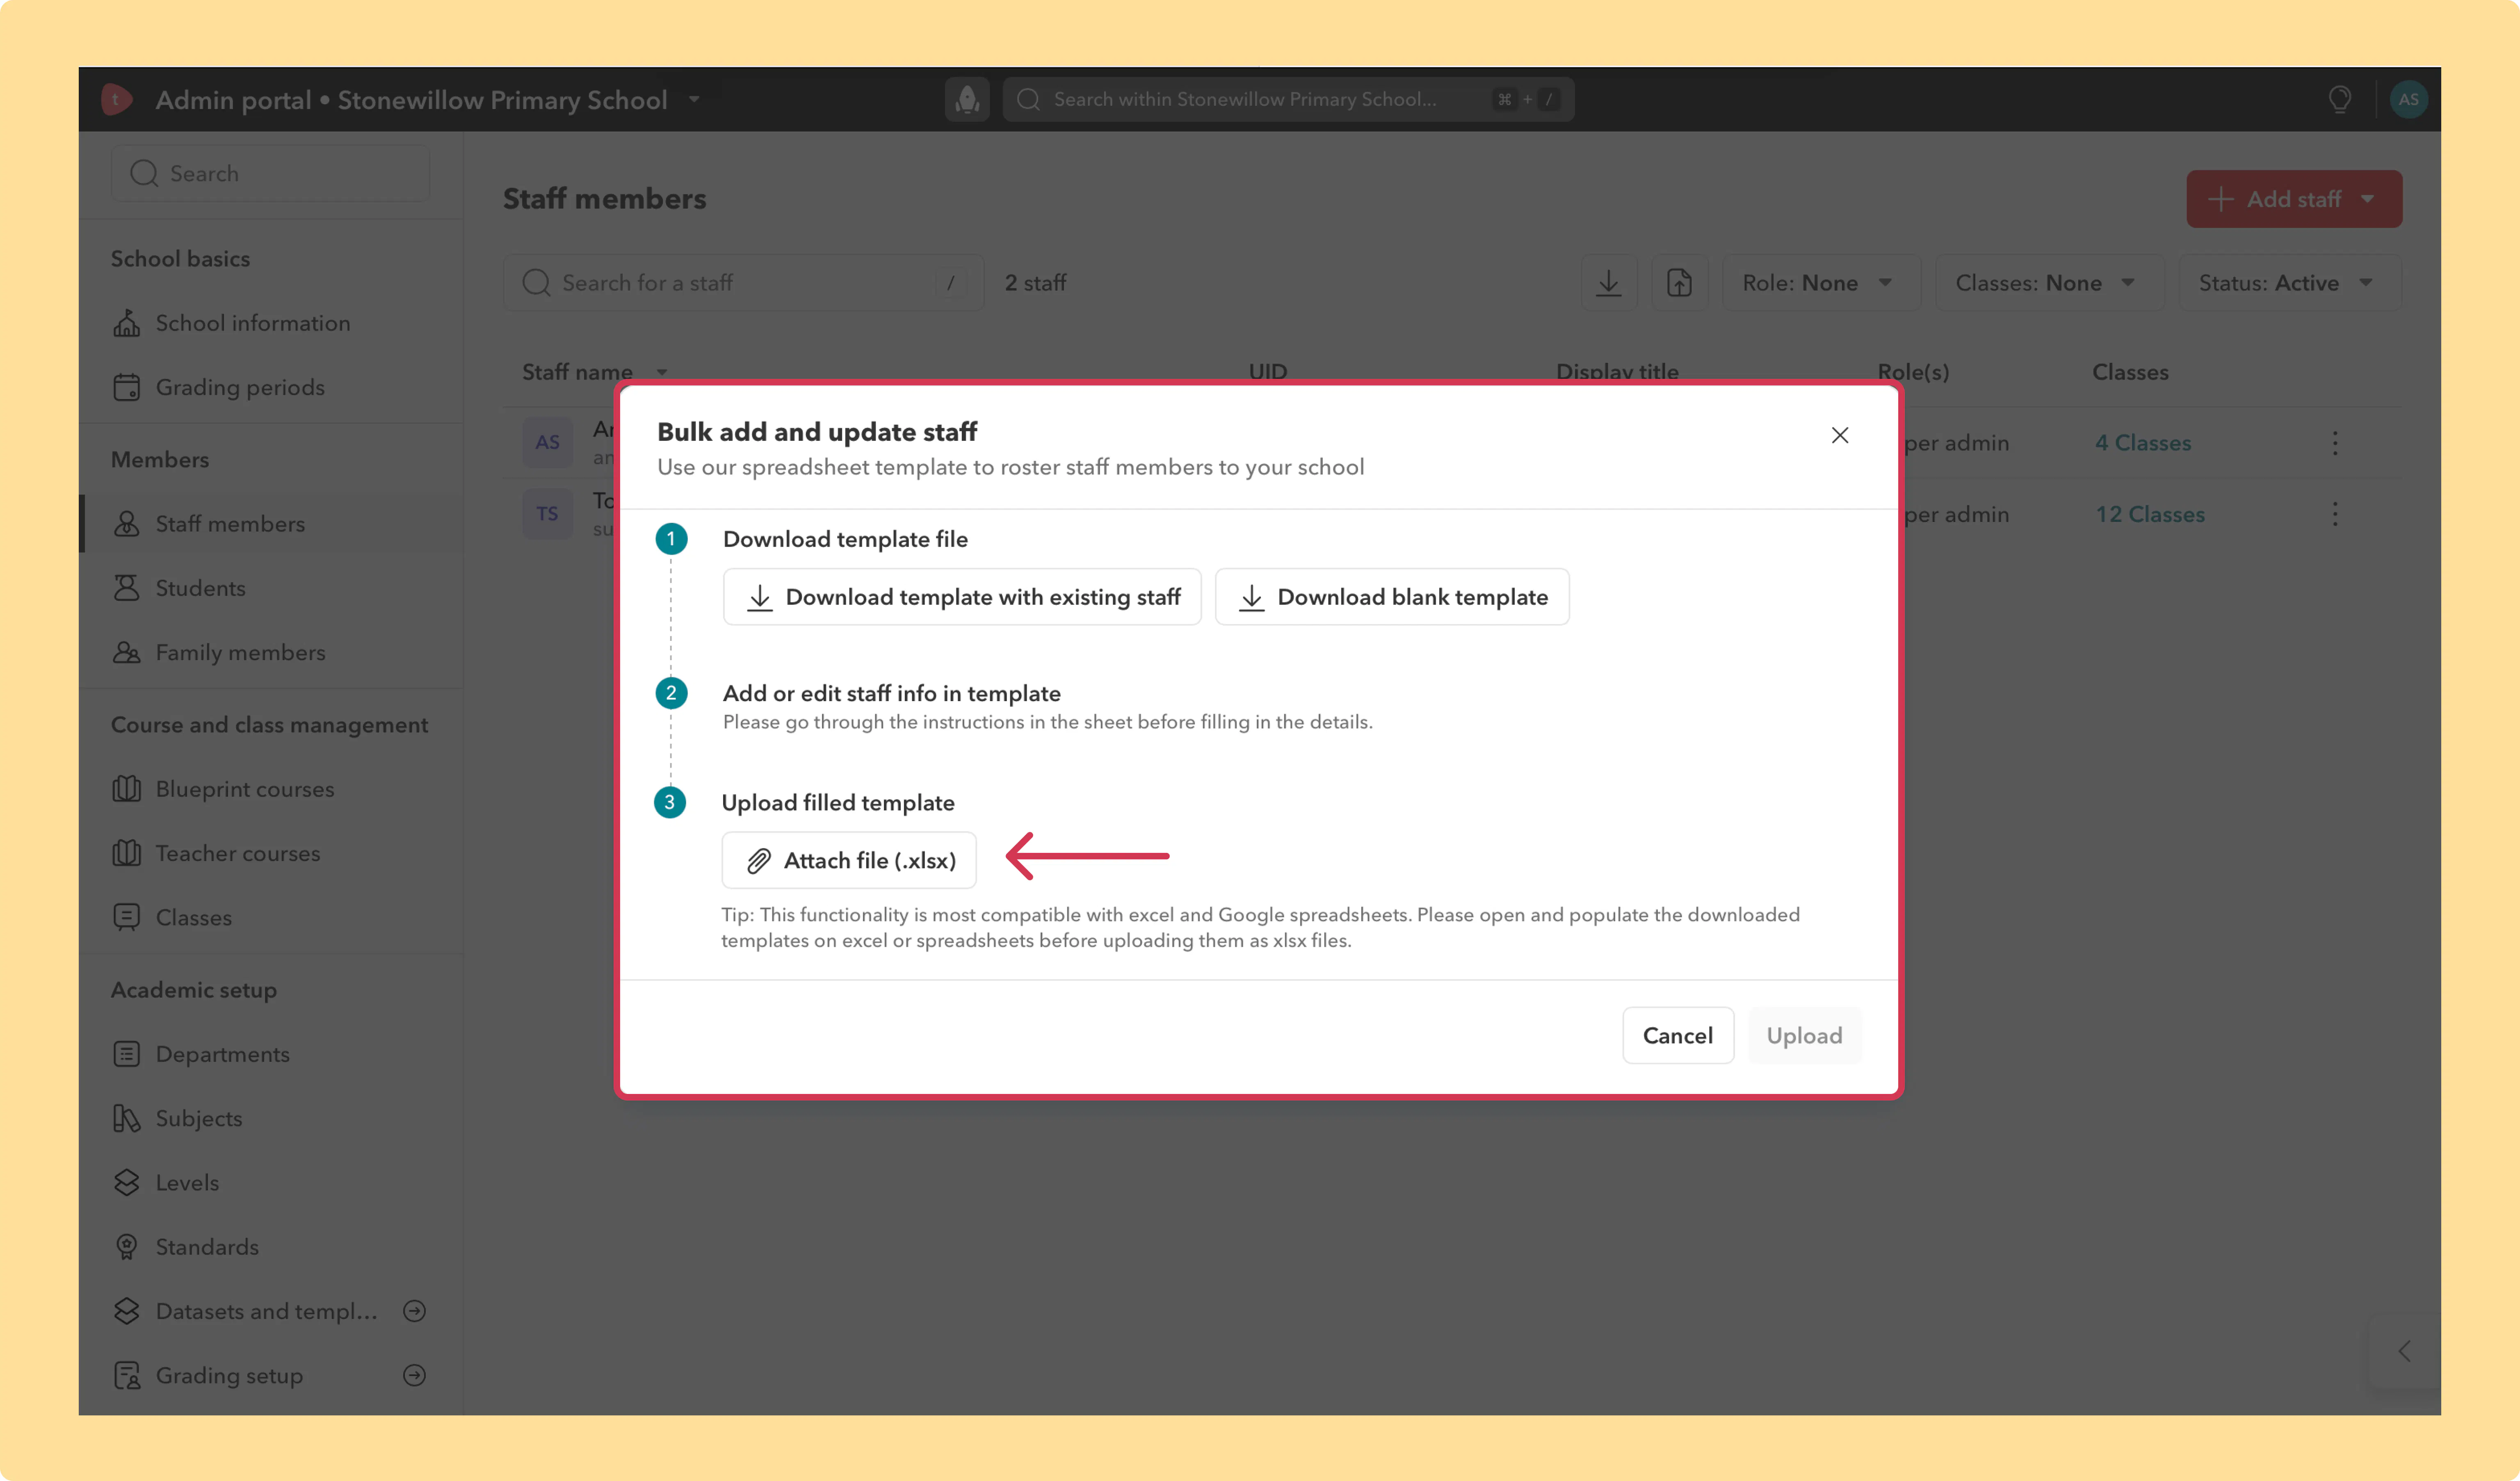This screenshot has height=1481, width=2520.
Task: Attach an .xlsx file
Action: (x=849, y=860)
